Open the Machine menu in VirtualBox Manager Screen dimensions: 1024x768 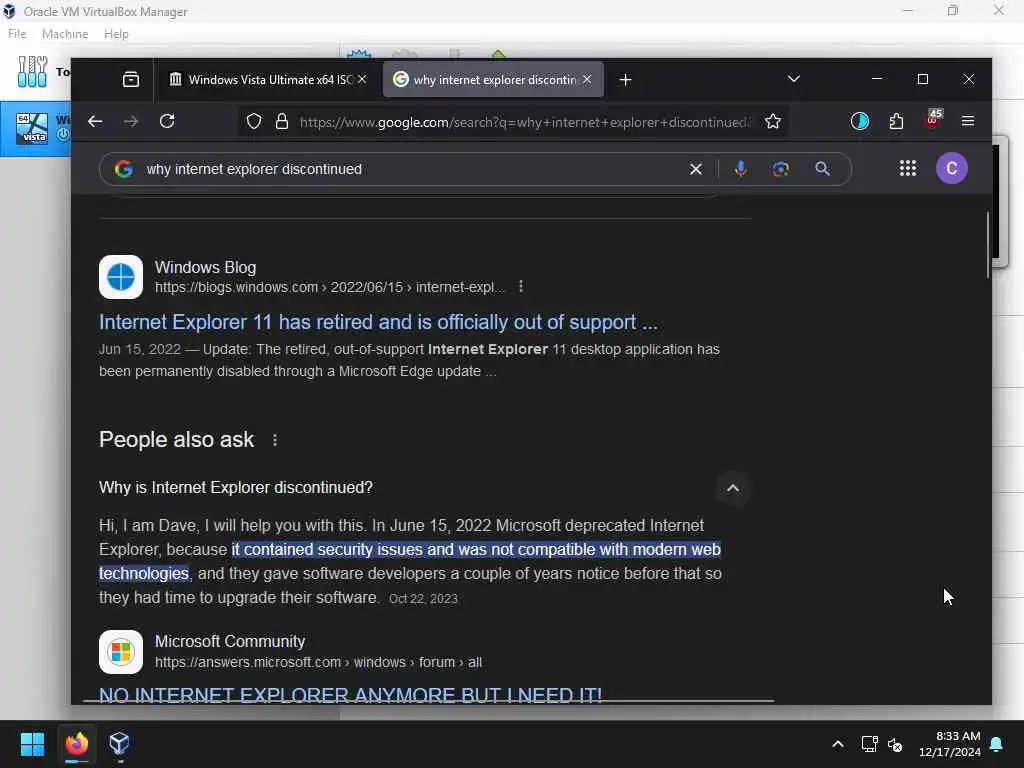tap(65, 34)
